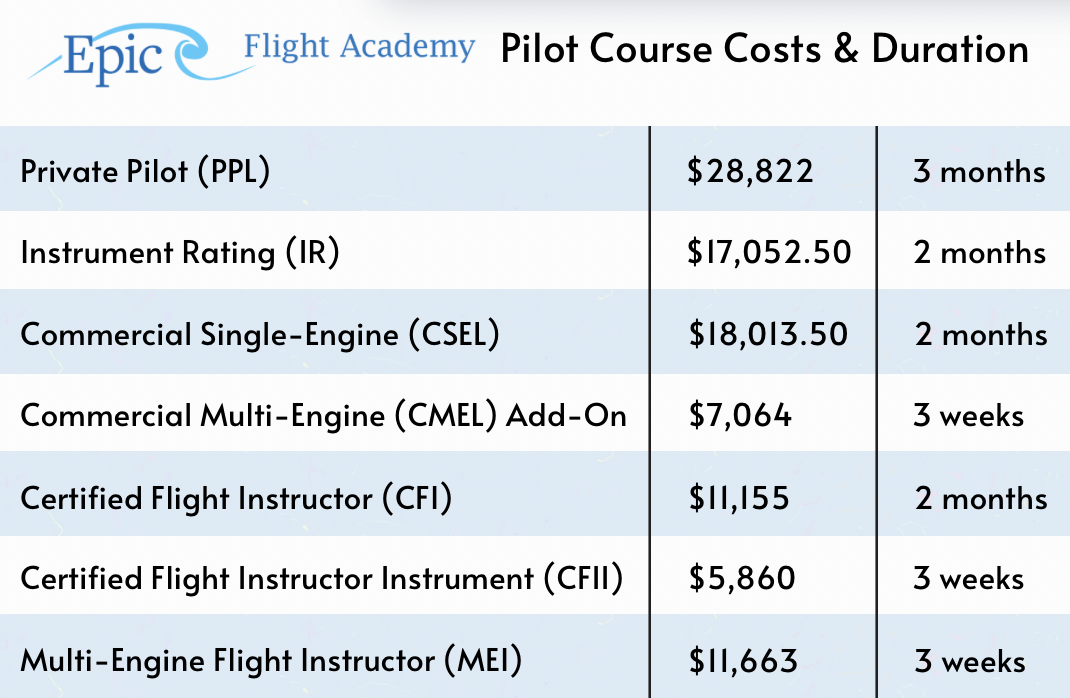Viewport: 1070px width, 698px height.
Task: Click the $11,663 cost value
Action: (x=743, y=660)
